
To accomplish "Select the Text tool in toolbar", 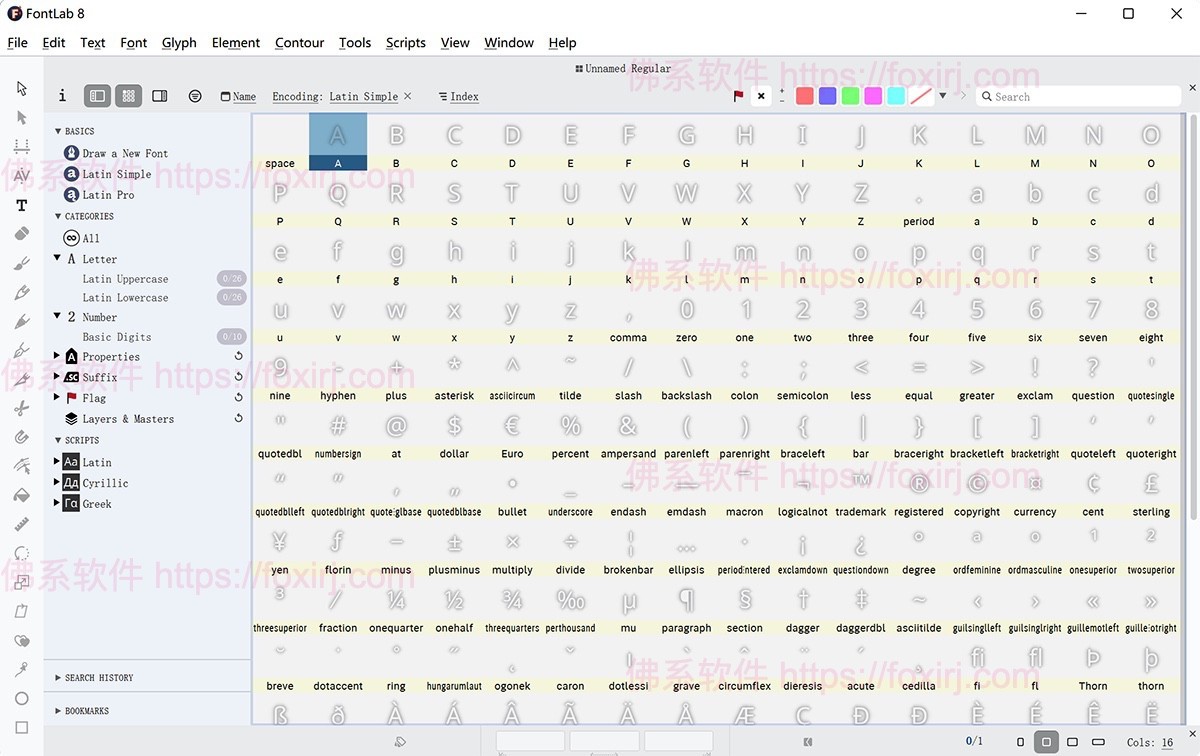I will pos(21,205).
